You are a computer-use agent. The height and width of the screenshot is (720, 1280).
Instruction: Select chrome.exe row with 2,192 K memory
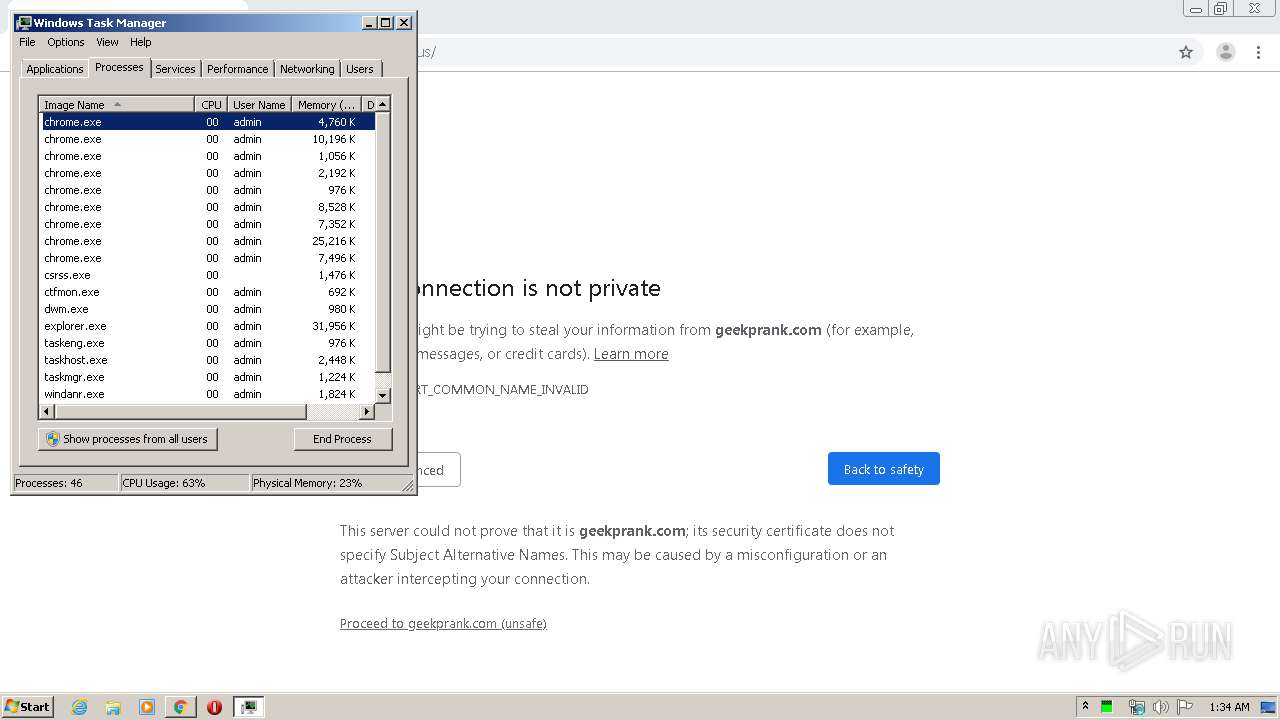click(207, 173)
